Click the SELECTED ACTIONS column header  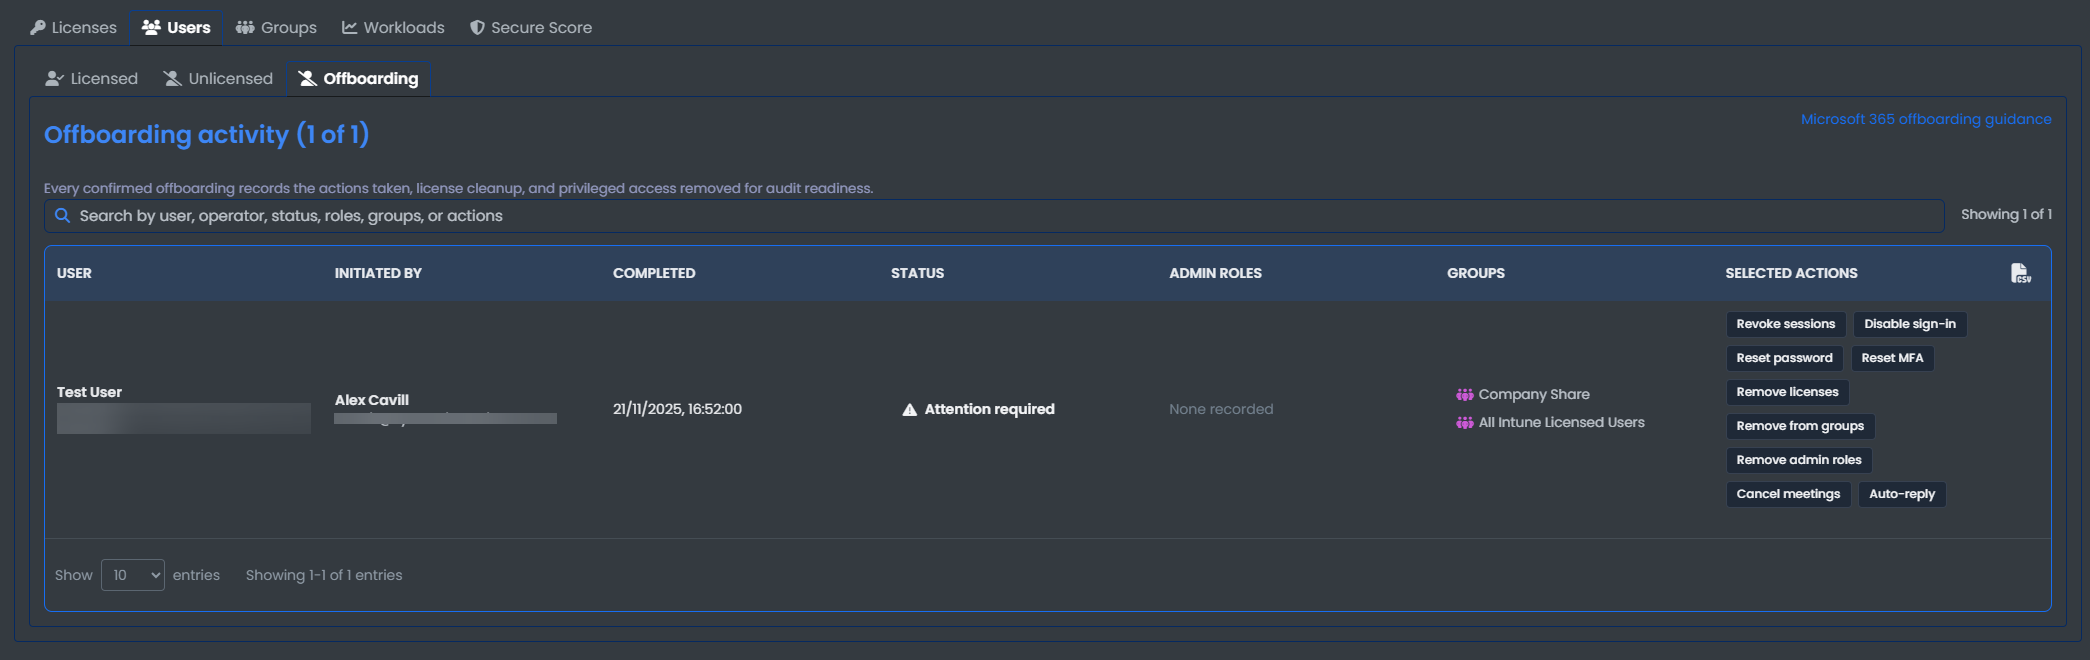[1791, 273]
